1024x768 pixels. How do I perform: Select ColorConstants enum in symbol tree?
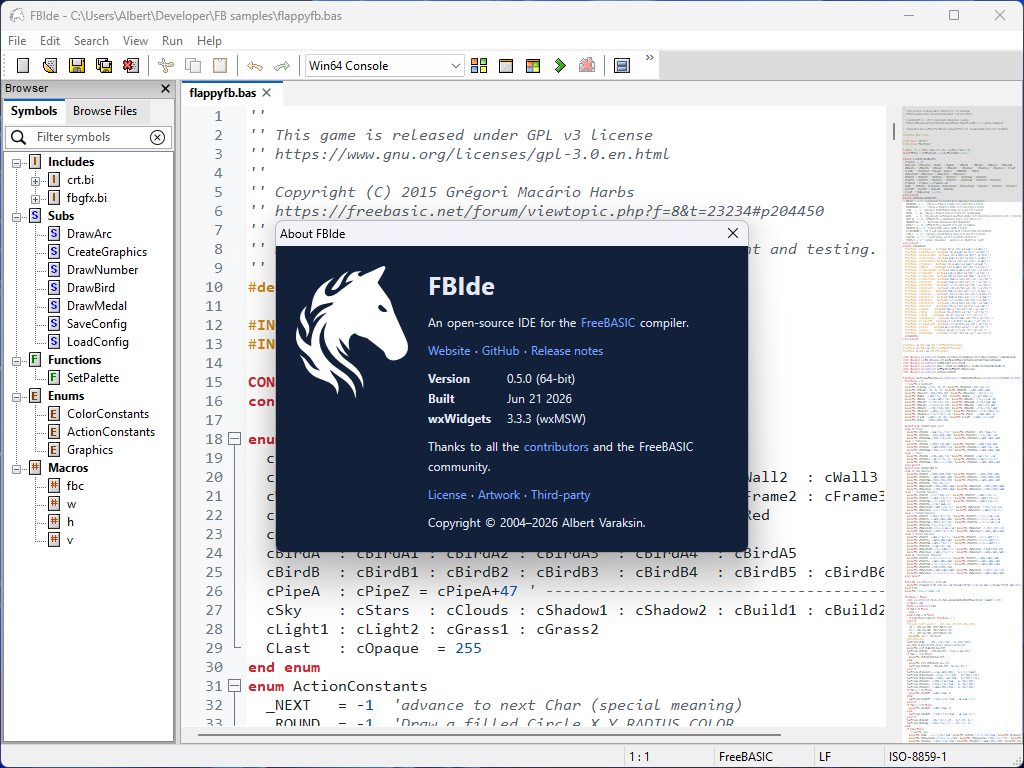108,414
